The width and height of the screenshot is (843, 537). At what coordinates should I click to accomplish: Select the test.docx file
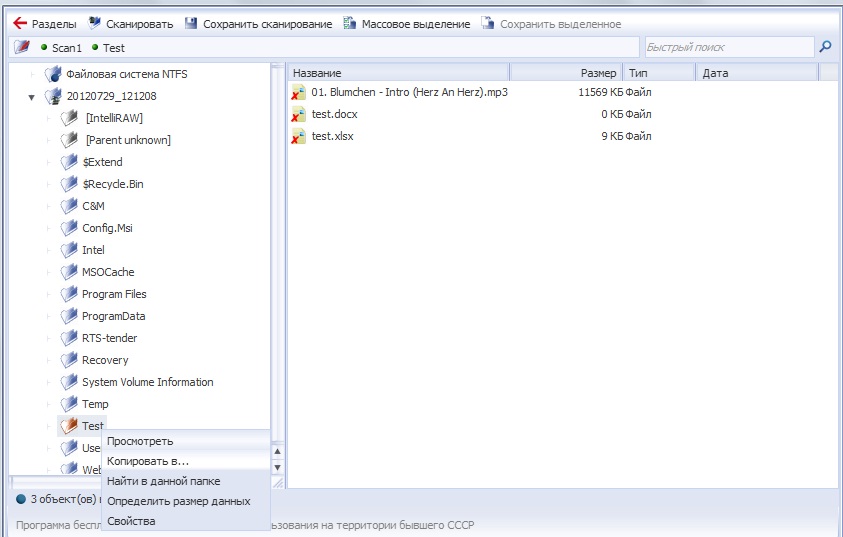click(x=334, y=114)
